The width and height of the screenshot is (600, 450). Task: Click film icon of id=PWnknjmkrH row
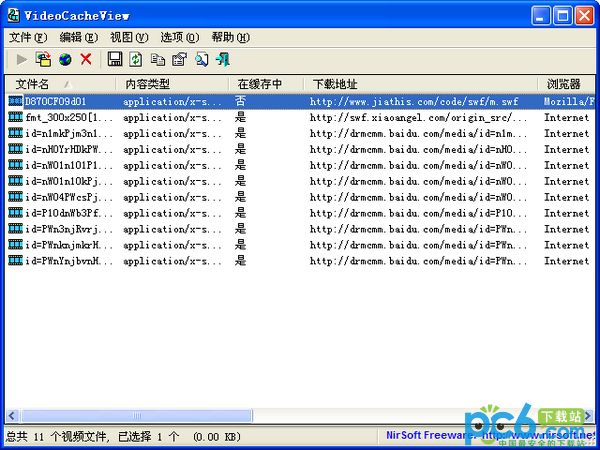coord(16,245)
